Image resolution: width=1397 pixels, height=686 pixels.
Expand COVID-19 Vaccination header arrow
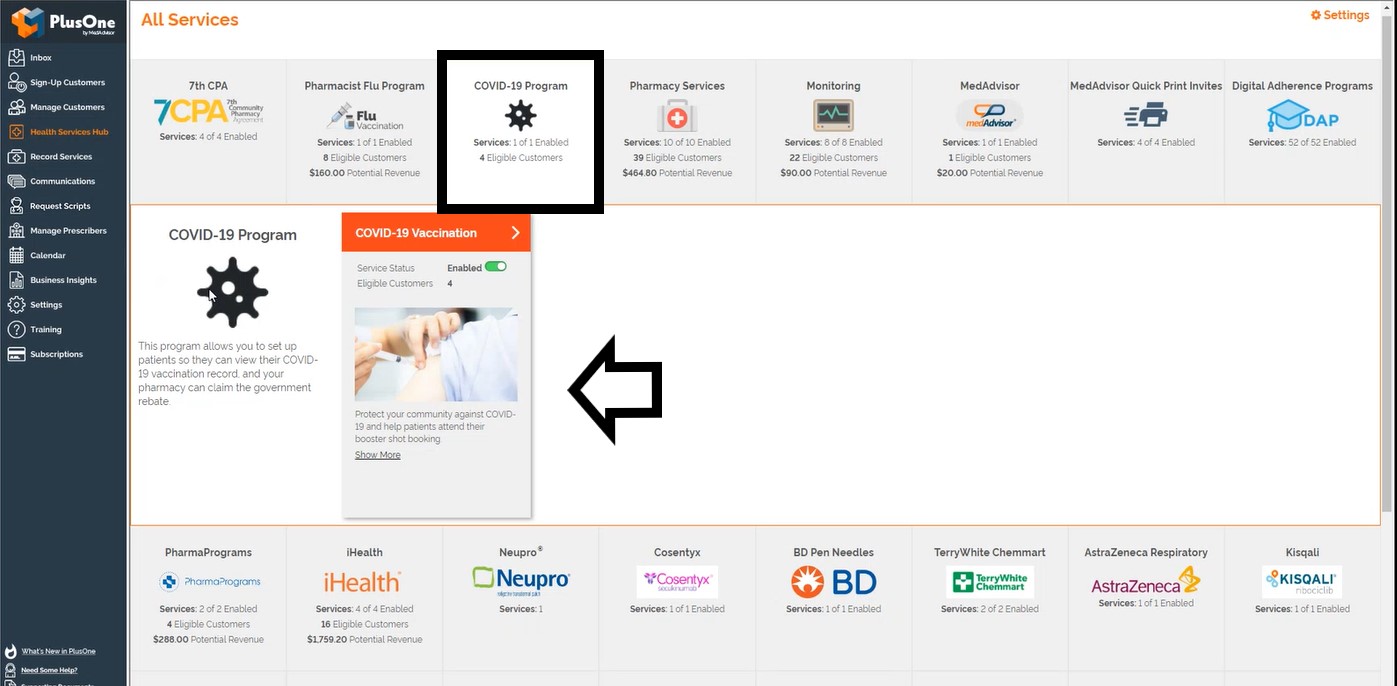[515, 233]
